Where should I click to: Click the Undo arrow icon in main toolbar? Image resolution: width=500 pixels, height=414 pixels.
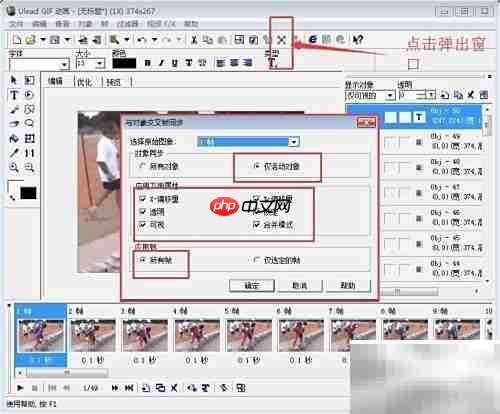pyautogui.click(x=142, y=40)
